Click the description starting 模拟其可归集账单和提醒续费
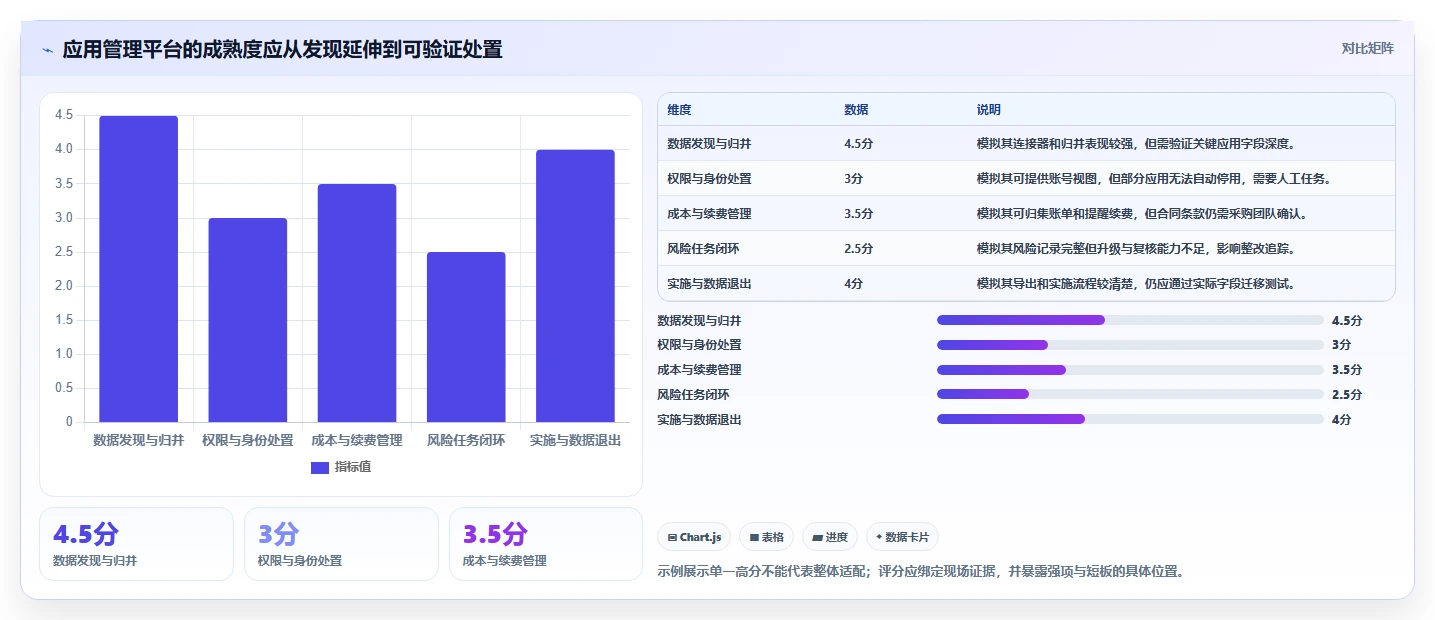Screen dimensions: 1435x620 click(x=1142, y=214)
